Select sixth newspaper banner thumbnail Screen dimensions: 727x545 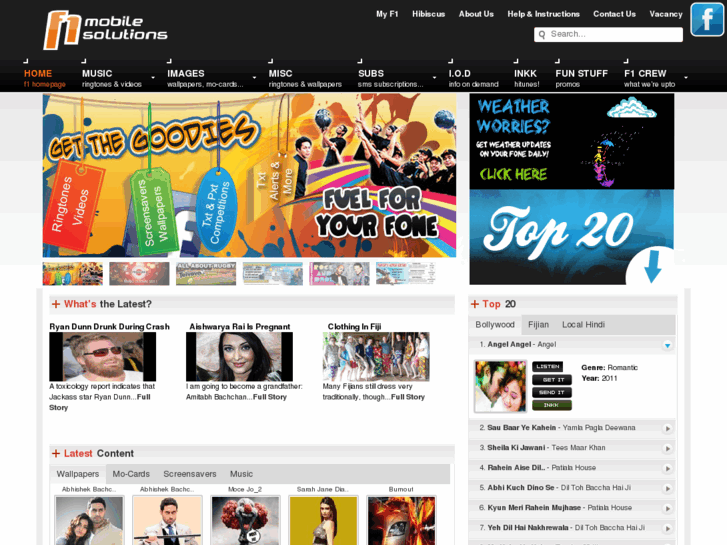[x=406, y=273]
